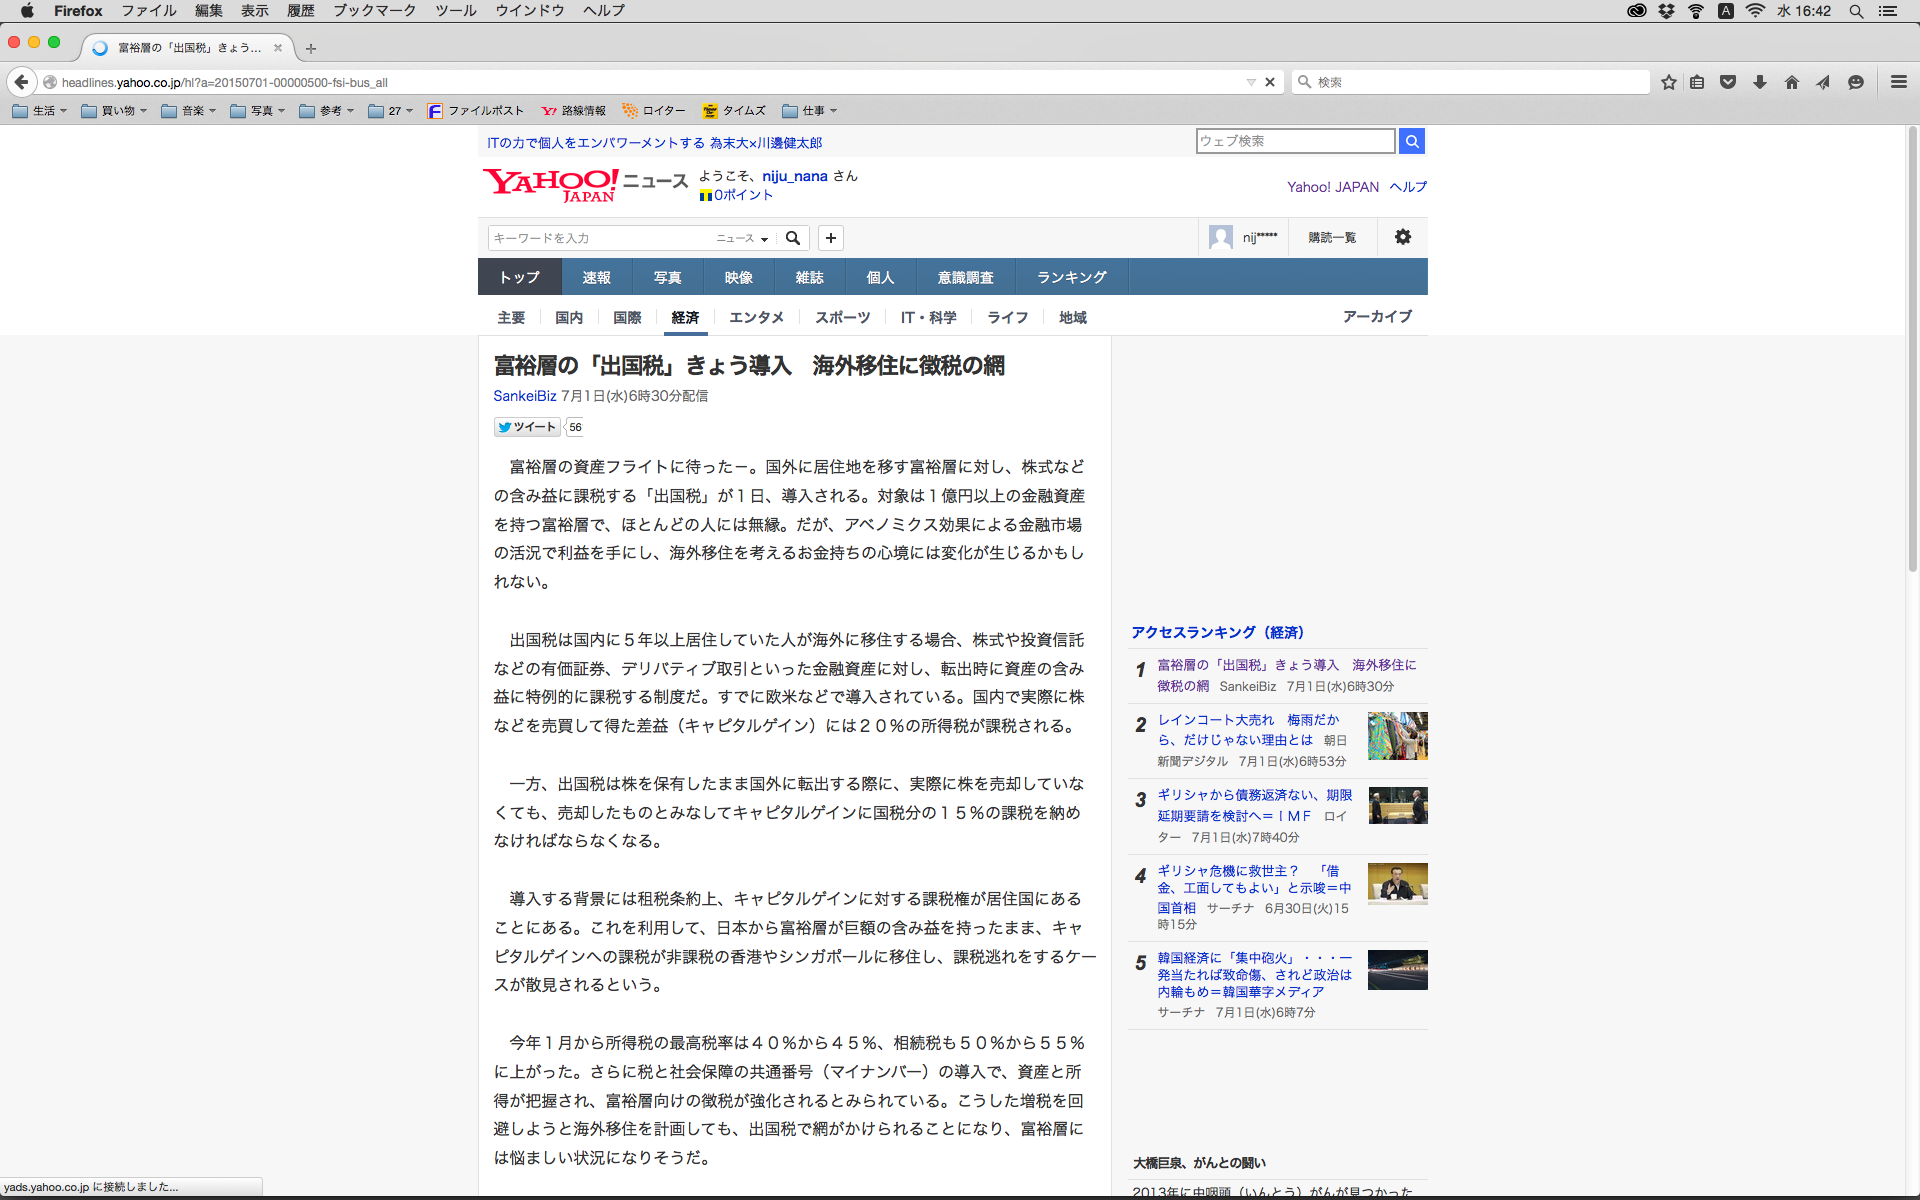1920x1200 pixels.
Task: Open the downloads arrow icon
Action: (x=1760, y=82)
